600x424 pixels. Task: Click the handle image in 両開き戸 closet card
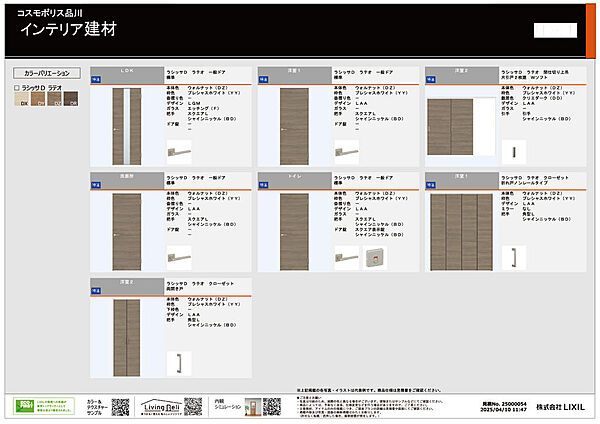[x=179, y=363]
